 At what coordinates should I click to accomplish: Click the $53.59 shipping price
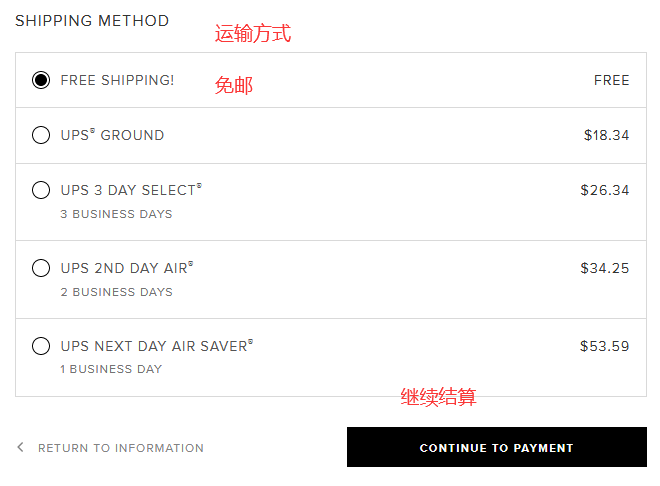point(604,346)
